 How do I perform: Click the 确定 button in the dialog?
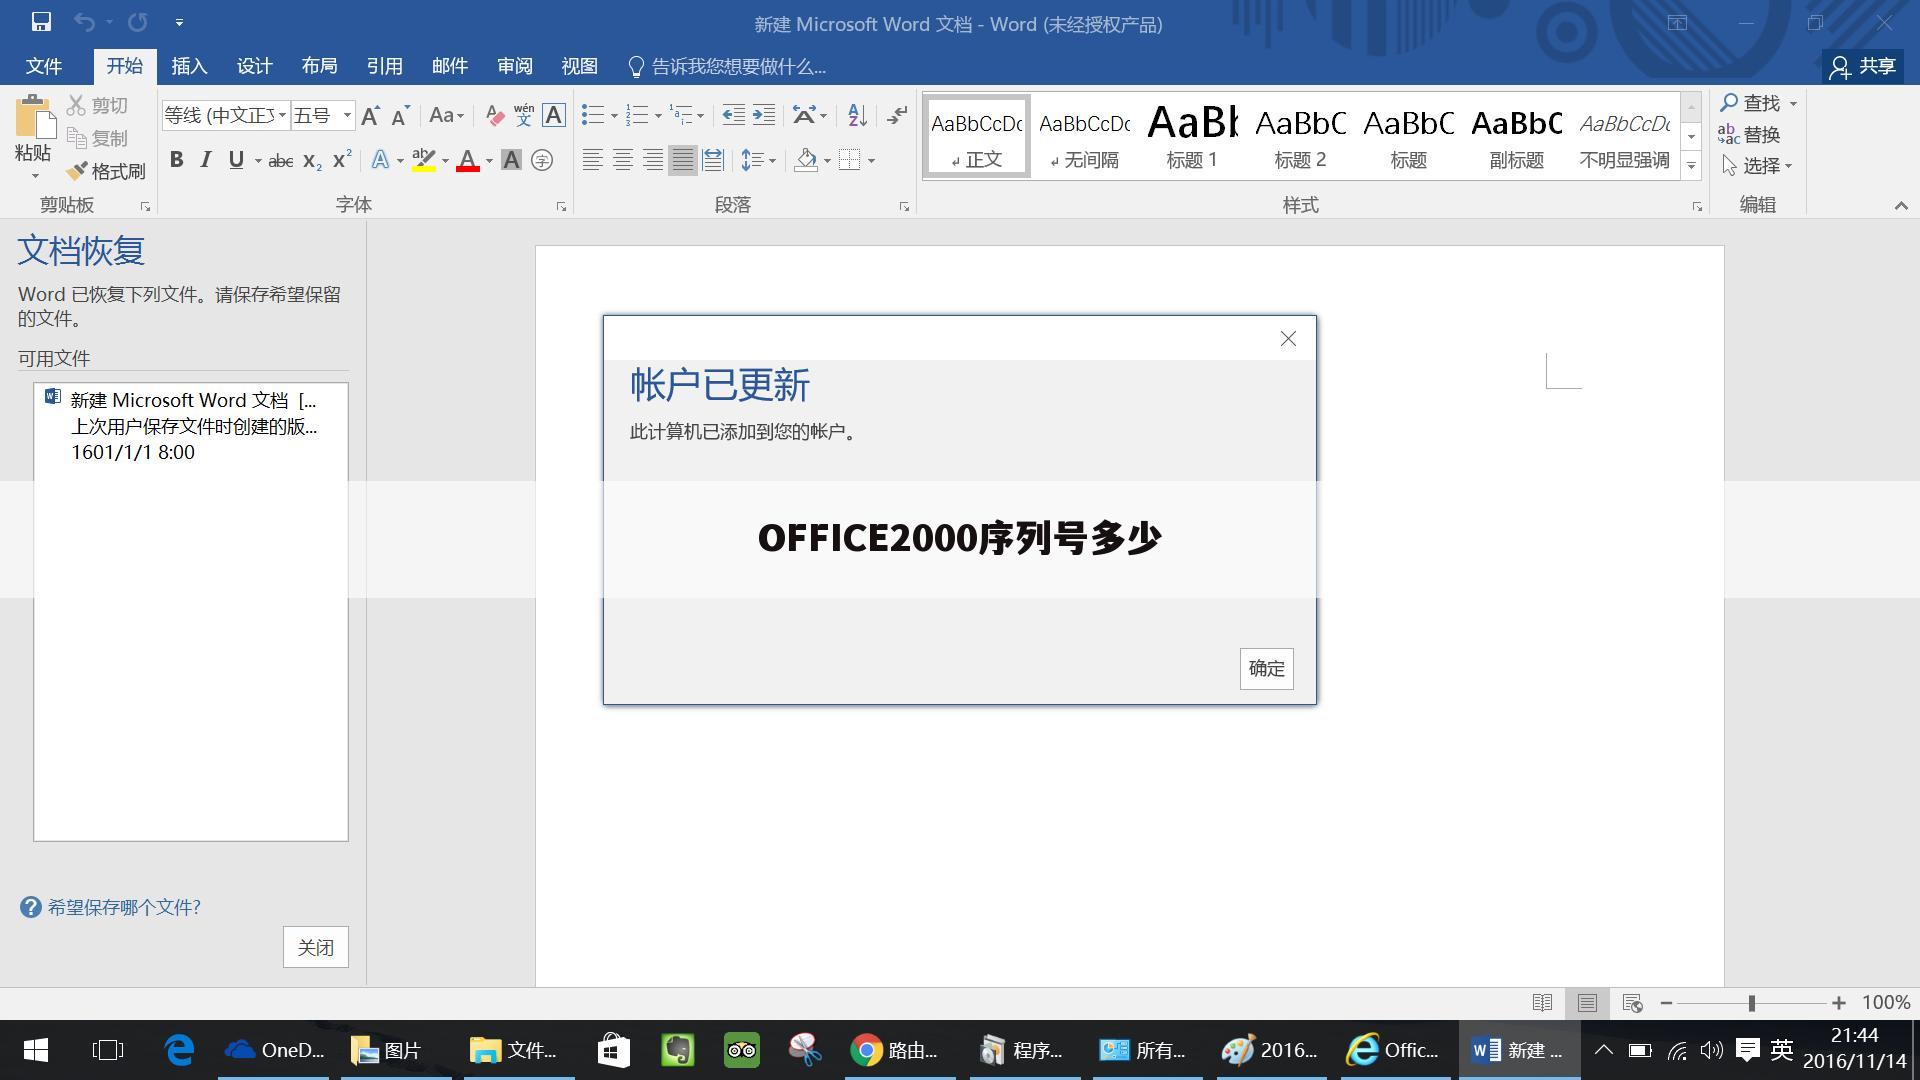point(1266,668)
